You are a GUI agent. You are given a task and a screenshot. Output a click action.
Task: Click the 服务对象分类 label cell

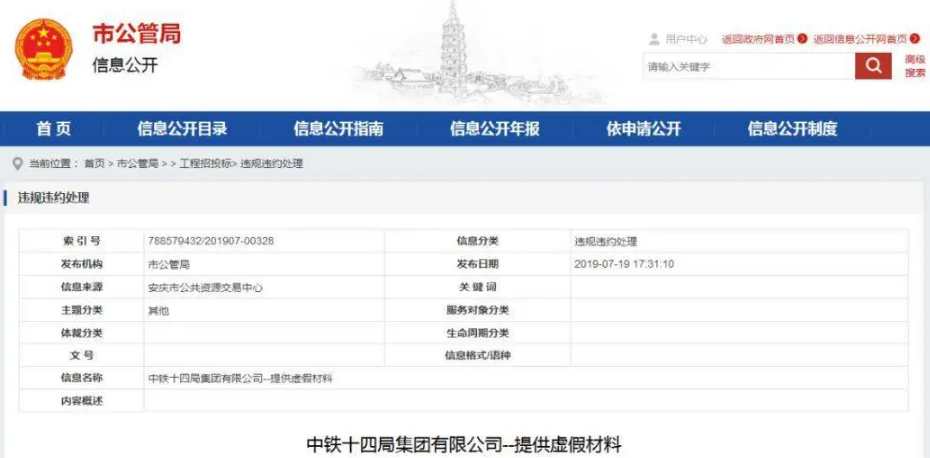(x=477, y=310)
